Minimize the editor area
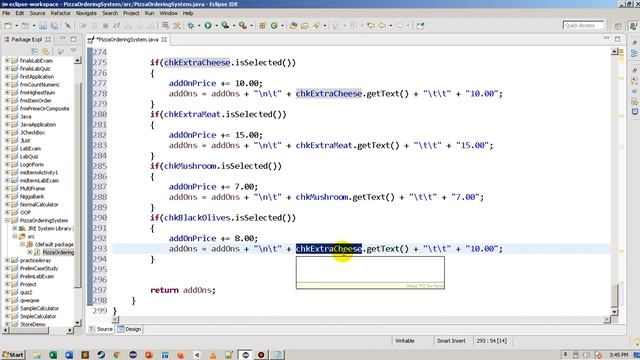 607,39
